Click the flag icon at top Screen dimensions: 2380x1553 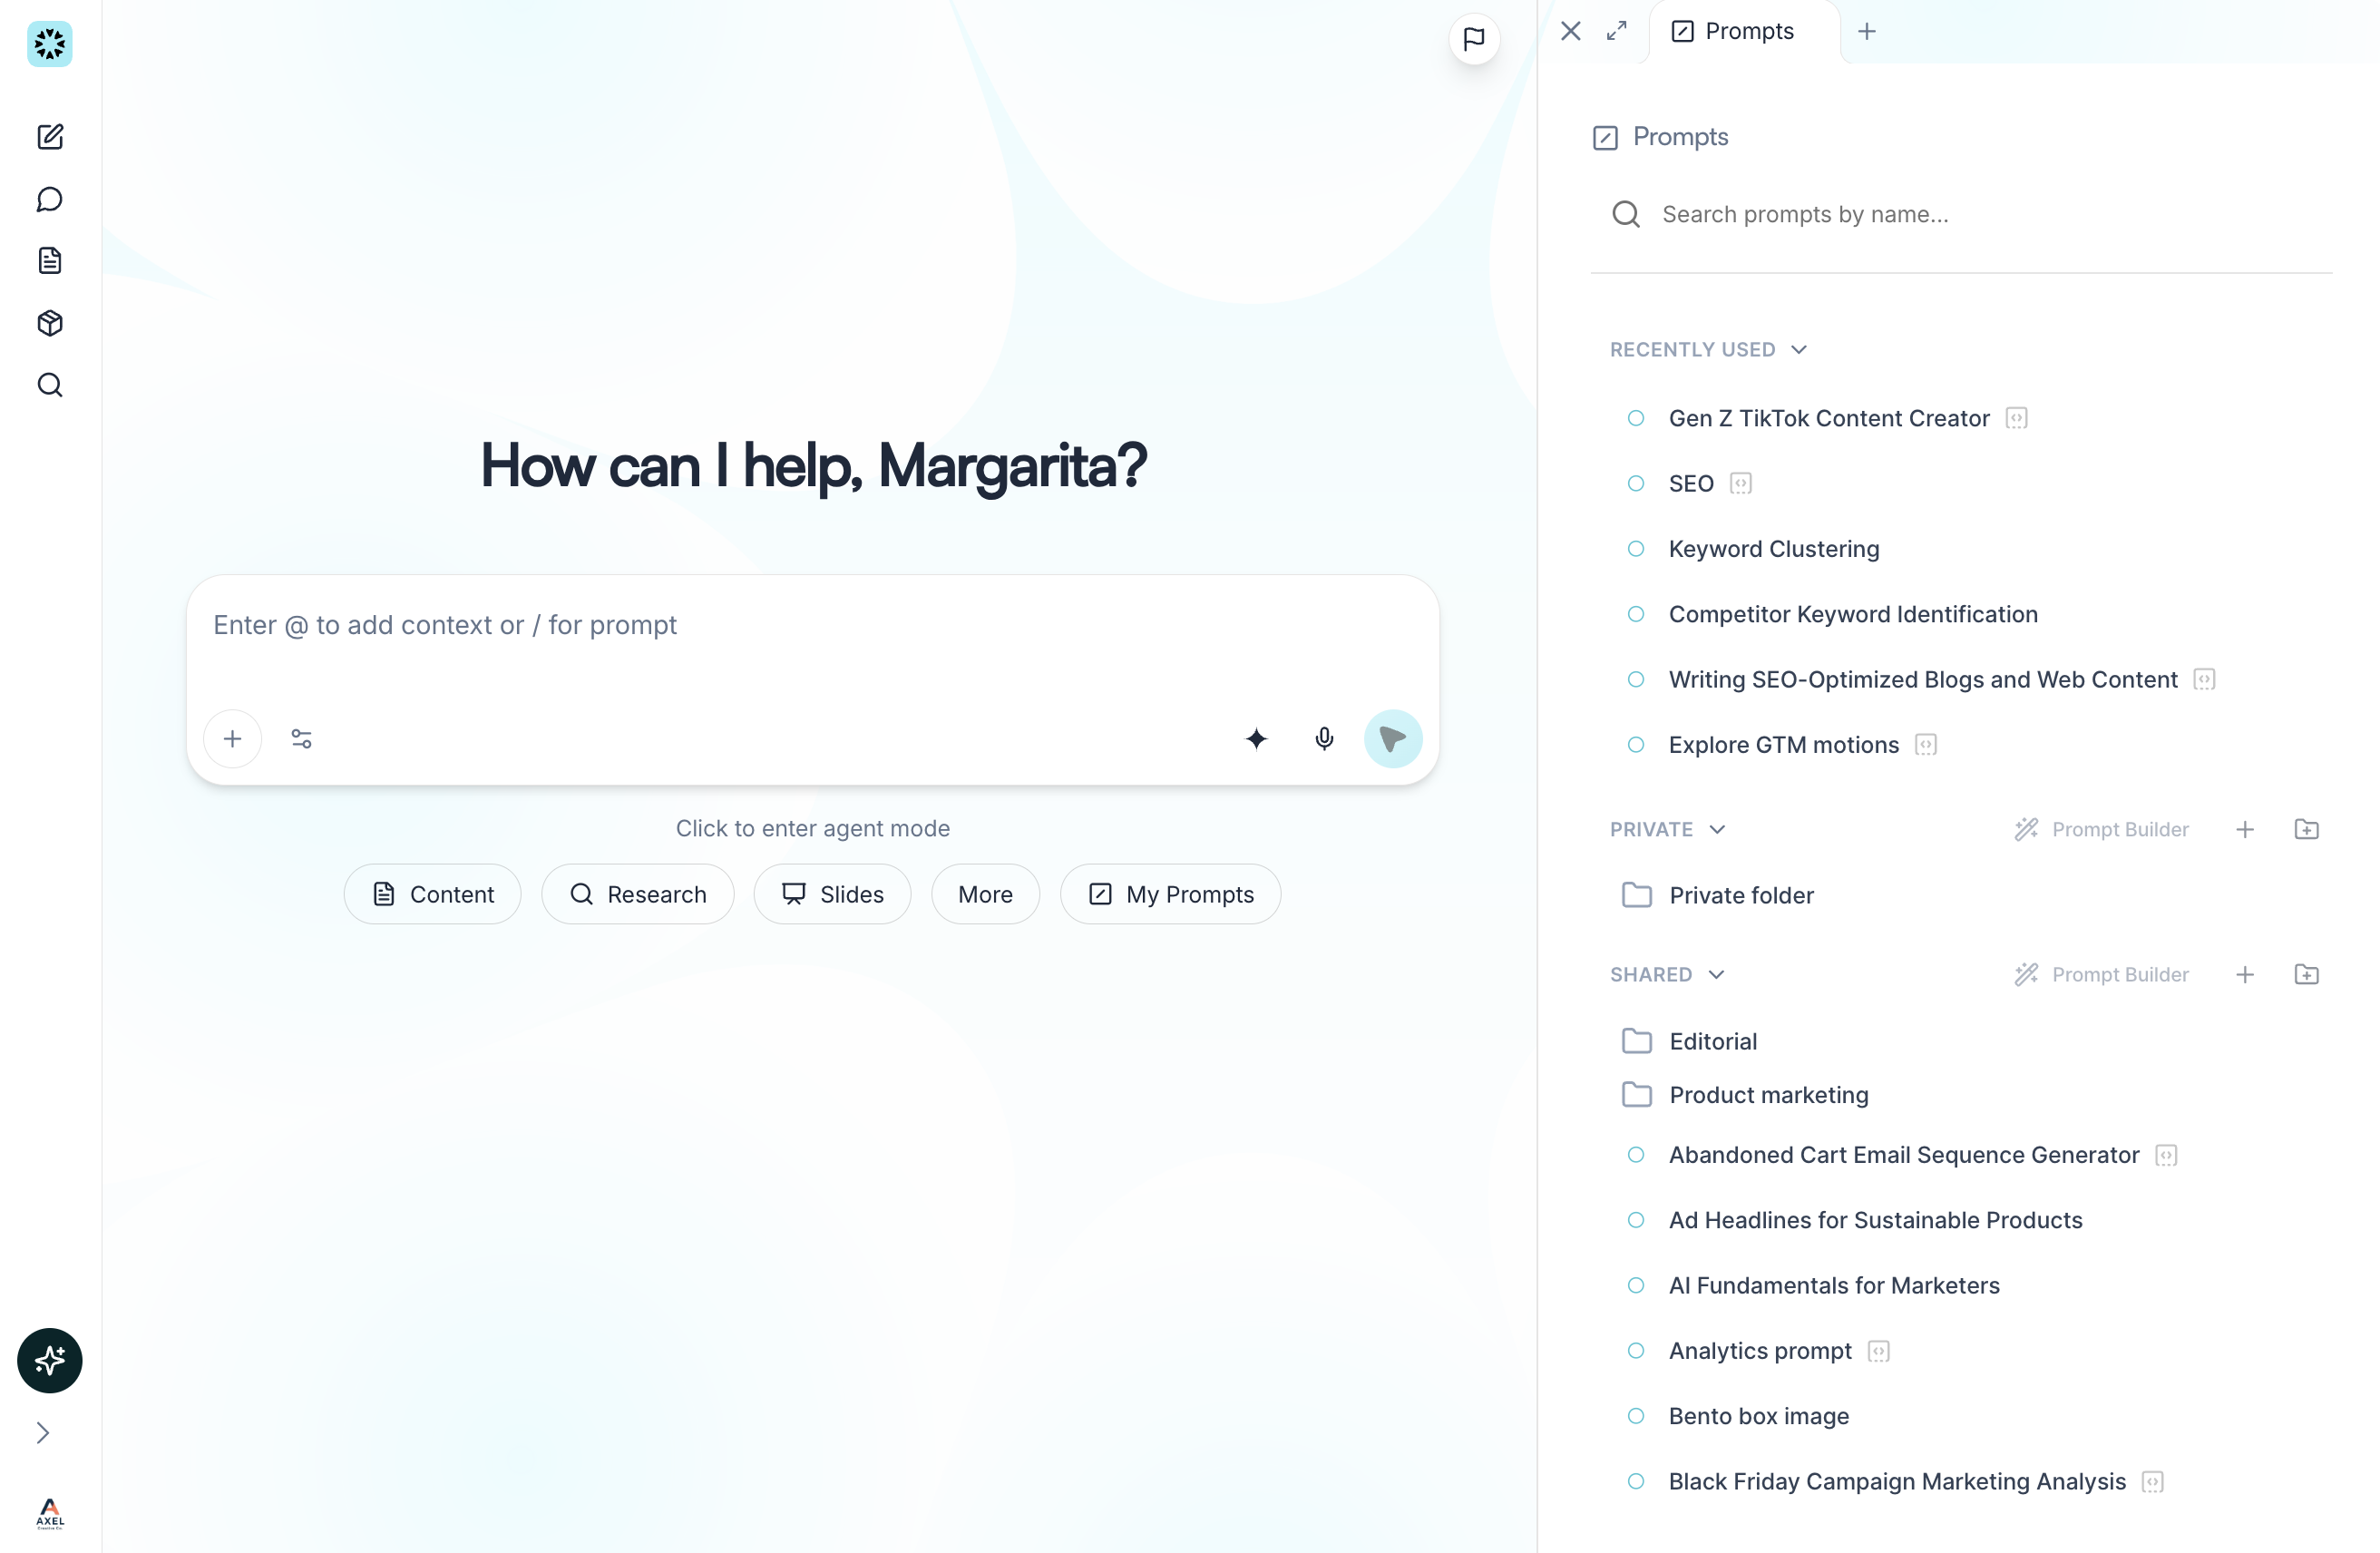point(1473,39)
